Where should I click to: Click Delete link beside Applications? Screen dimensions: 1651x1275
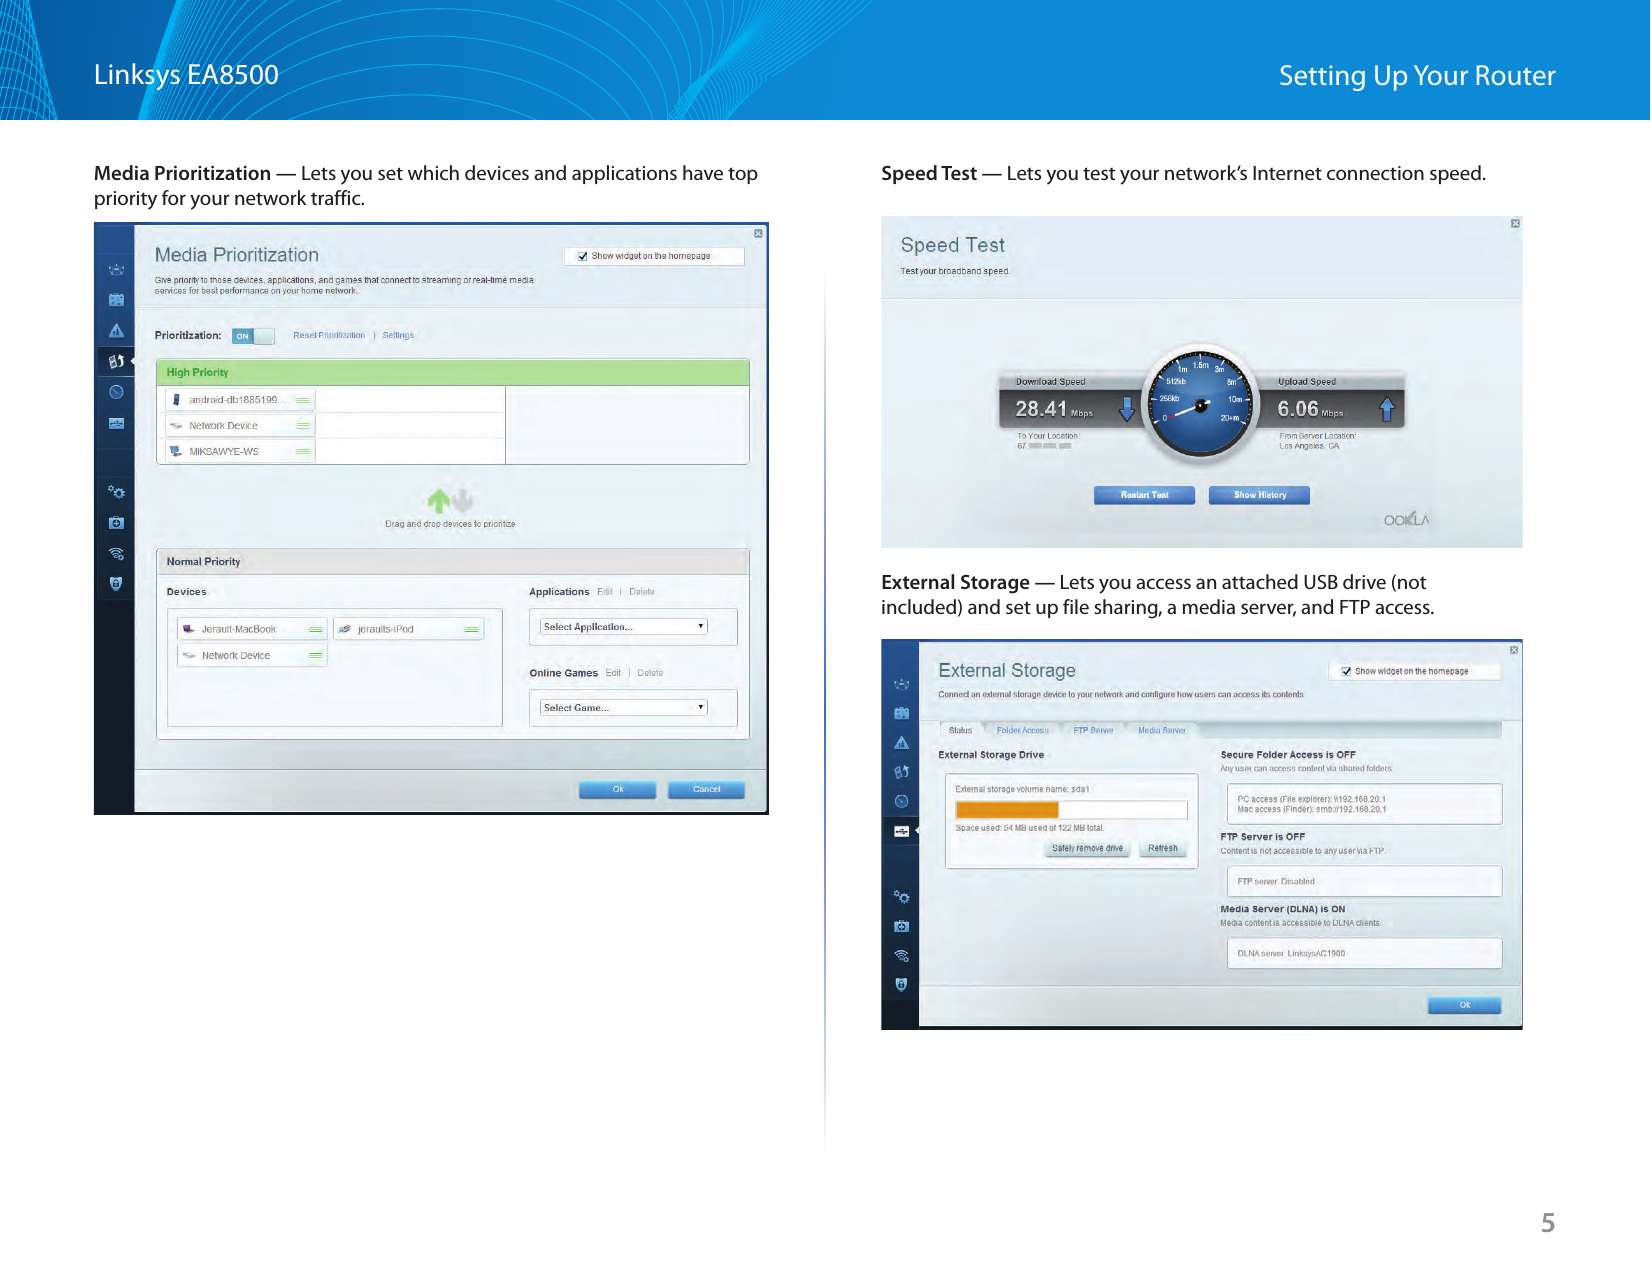[642, 592]
